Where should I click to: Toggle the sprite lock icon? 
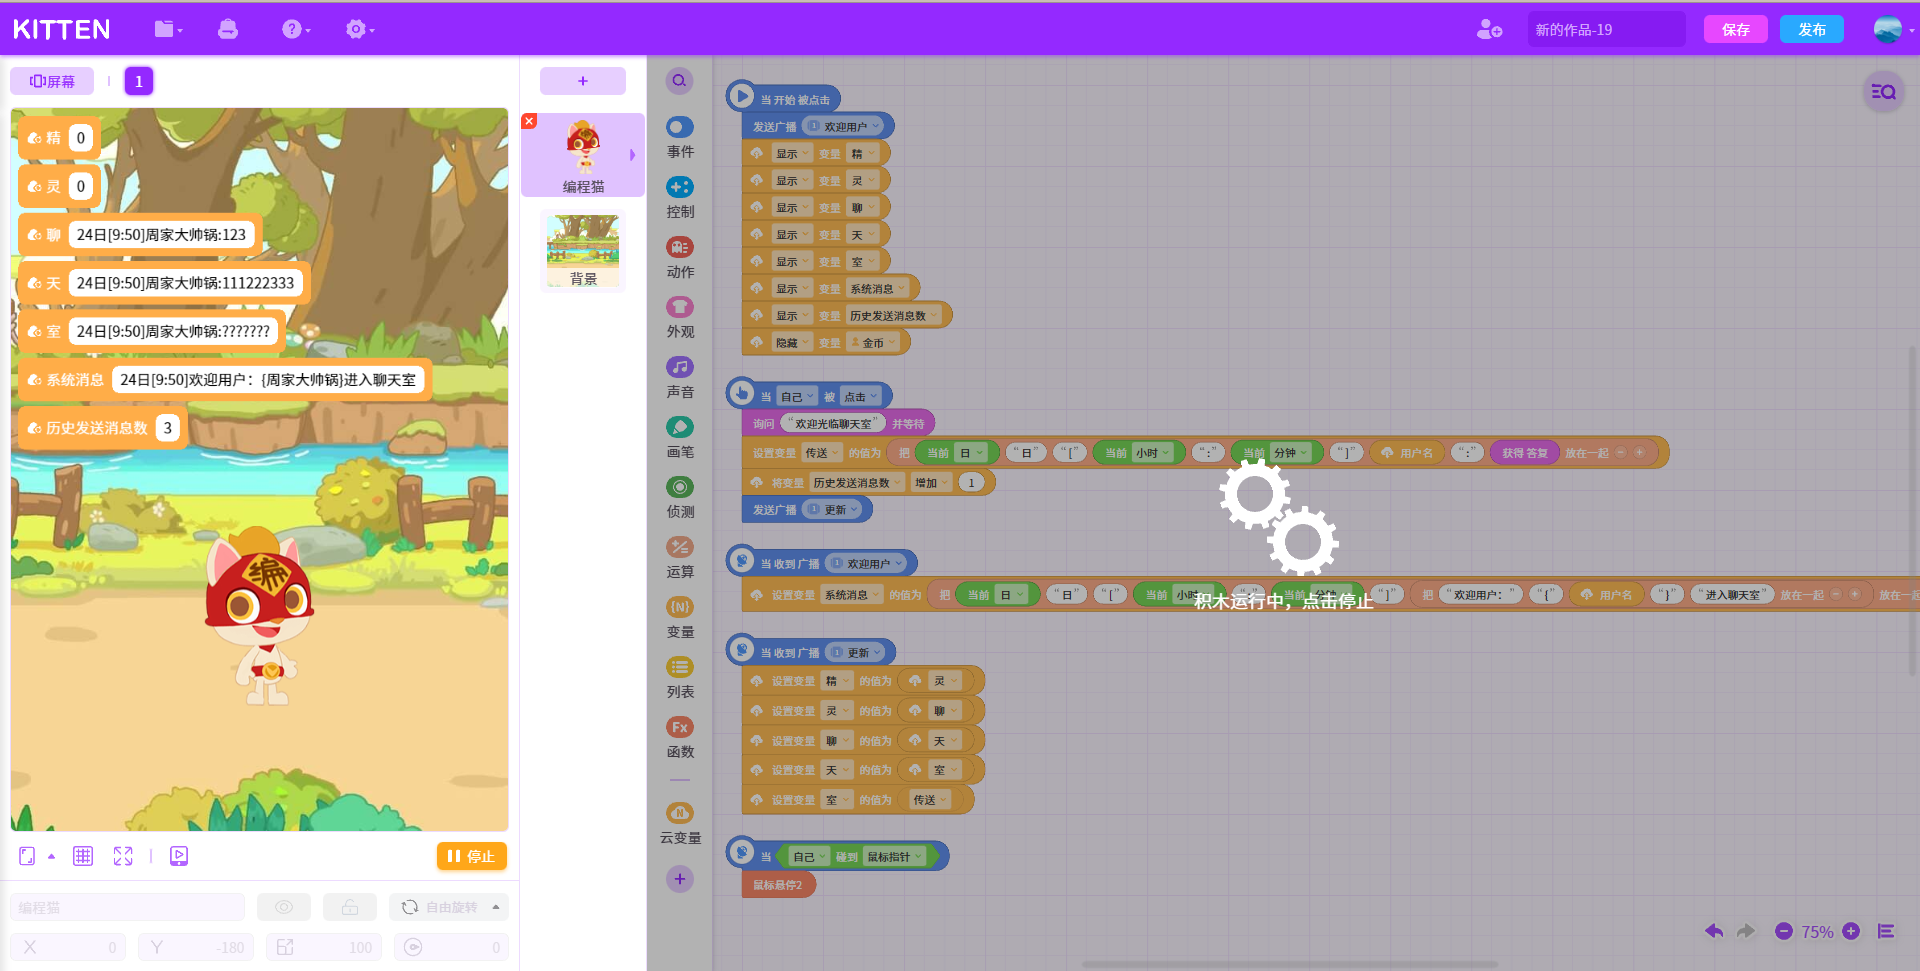(350, 907)
